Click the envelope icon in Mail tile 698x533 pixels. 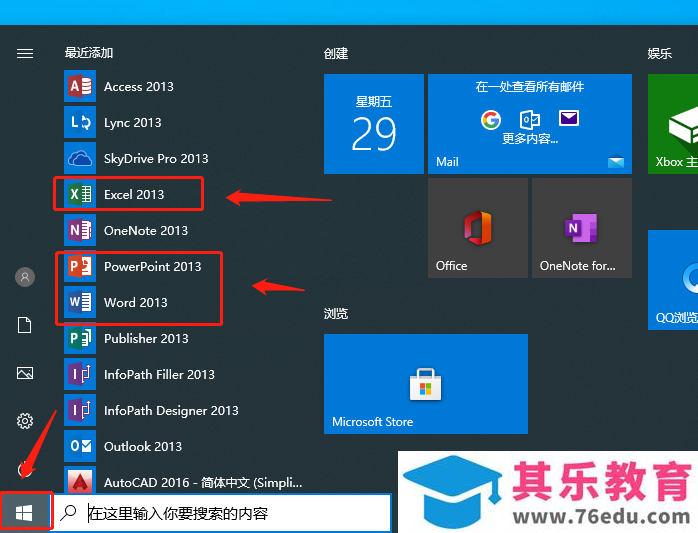(568, 118)
